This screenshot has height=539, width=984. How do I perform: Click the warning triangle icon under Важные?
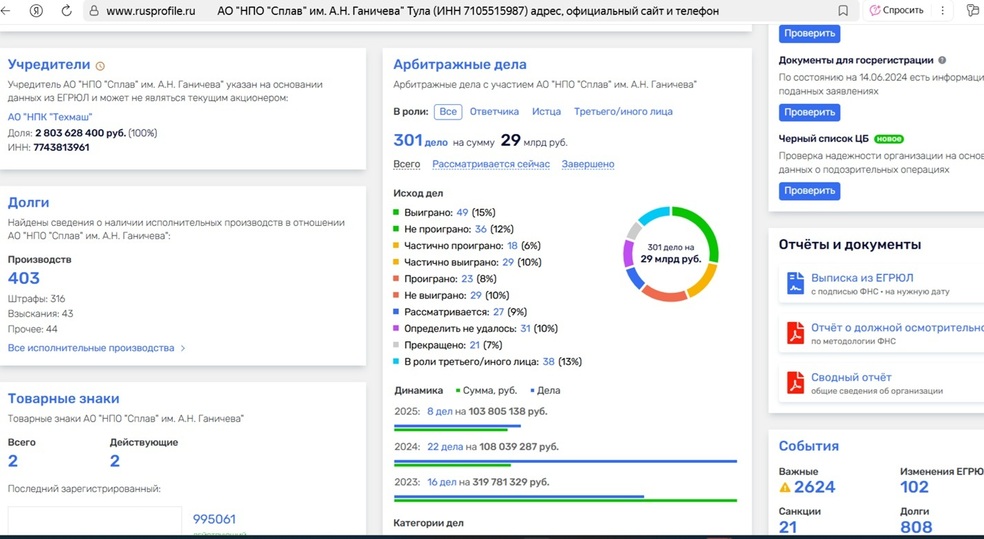pyautogui.click(x=785, y=488)
